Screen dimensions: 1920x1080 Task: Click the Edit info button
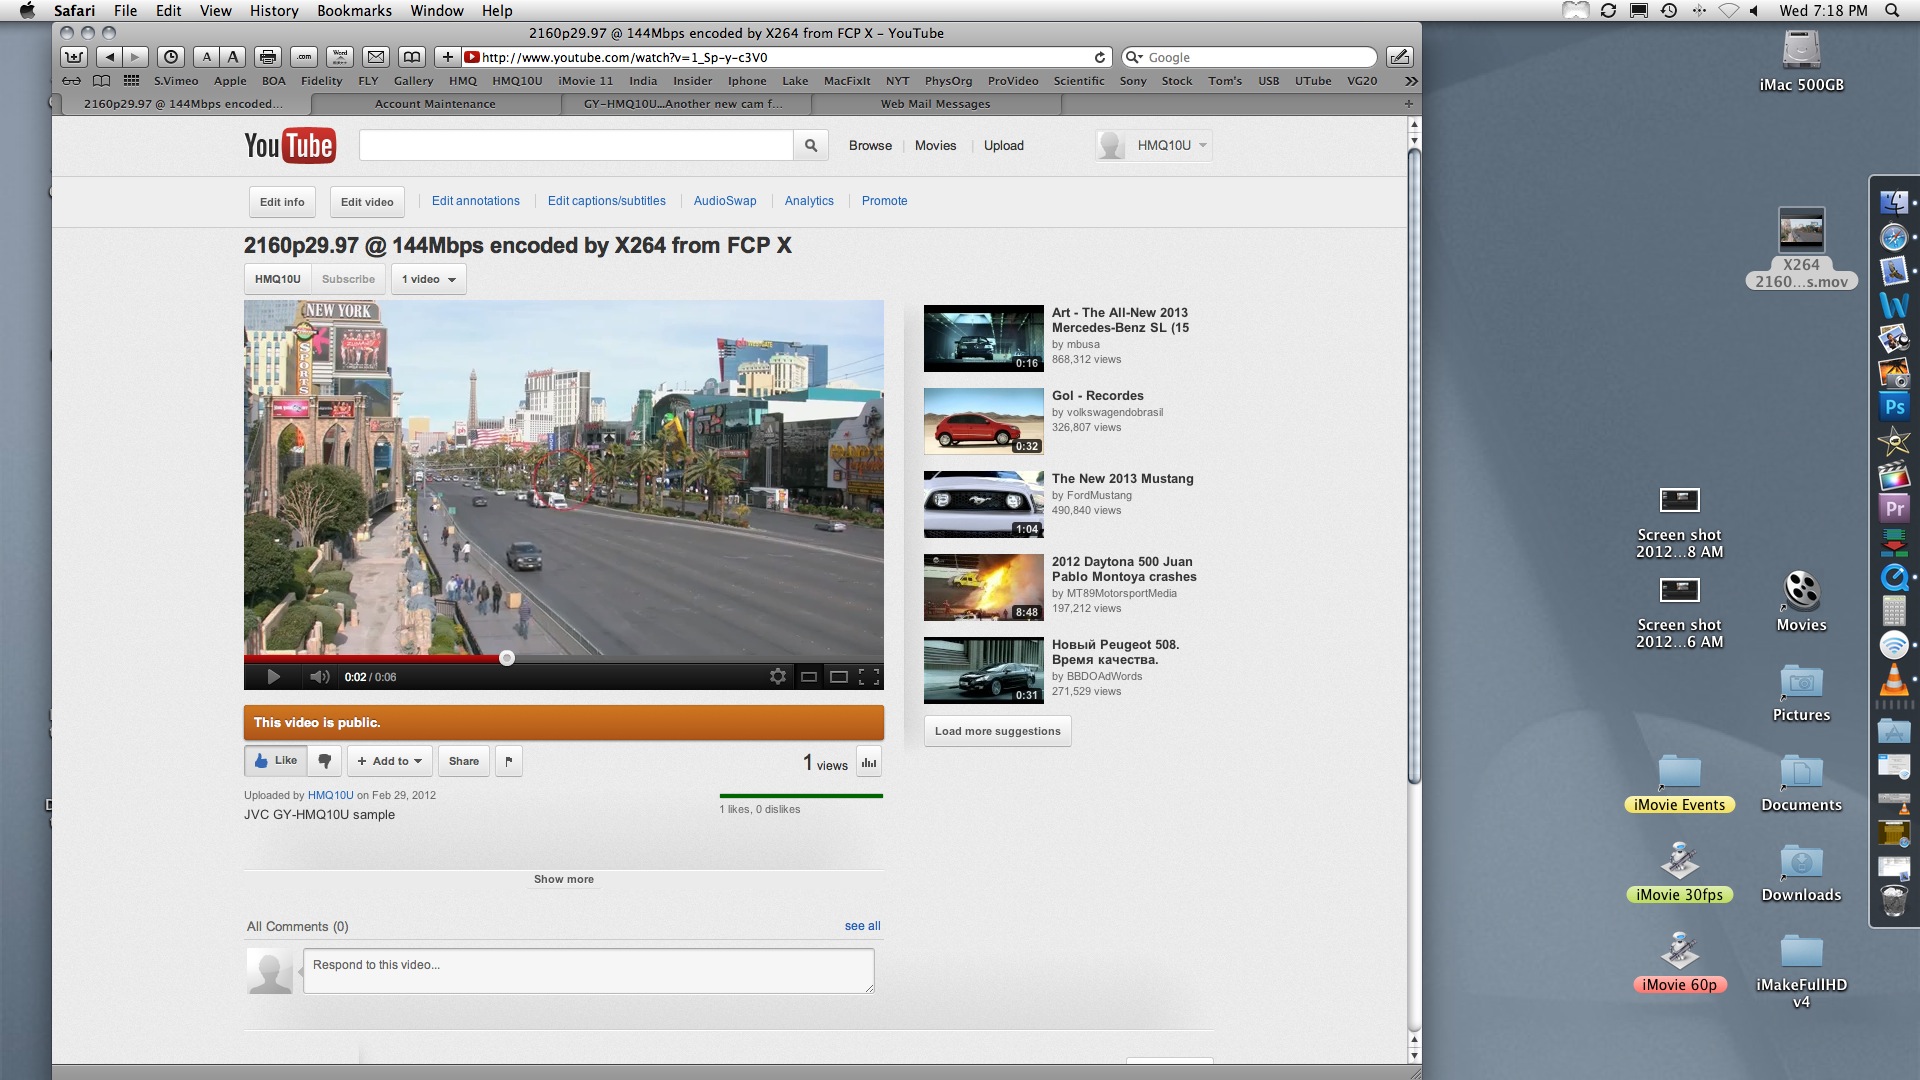282,202
